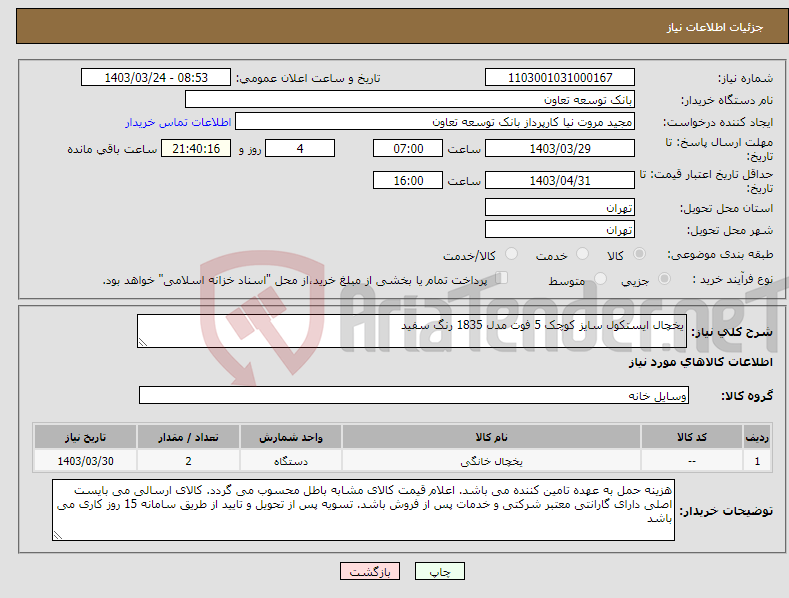Click the quantity cell showing 2

[188, 461]
